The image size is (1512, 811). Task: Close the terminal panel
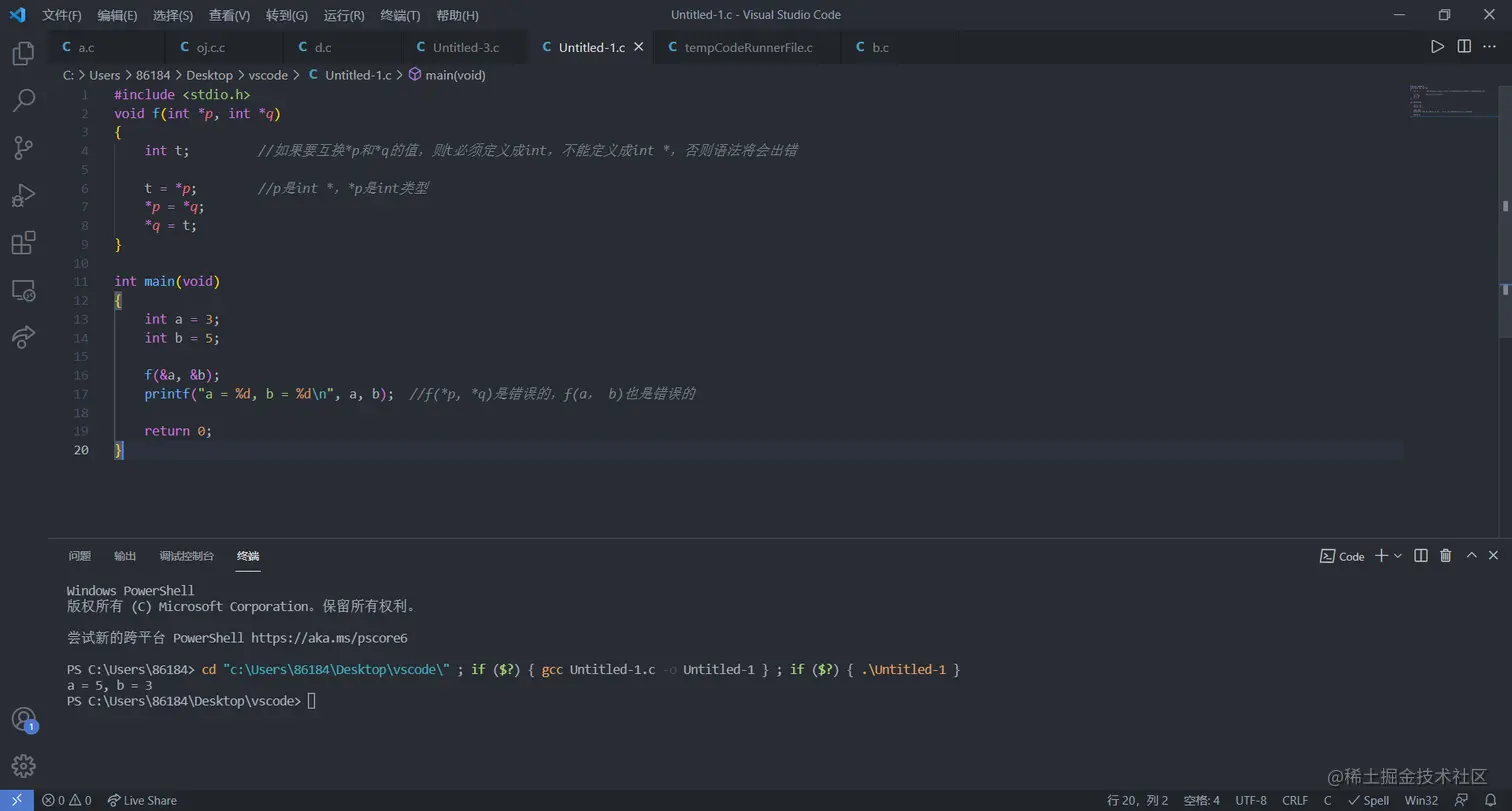click(x=1493, y=556)
